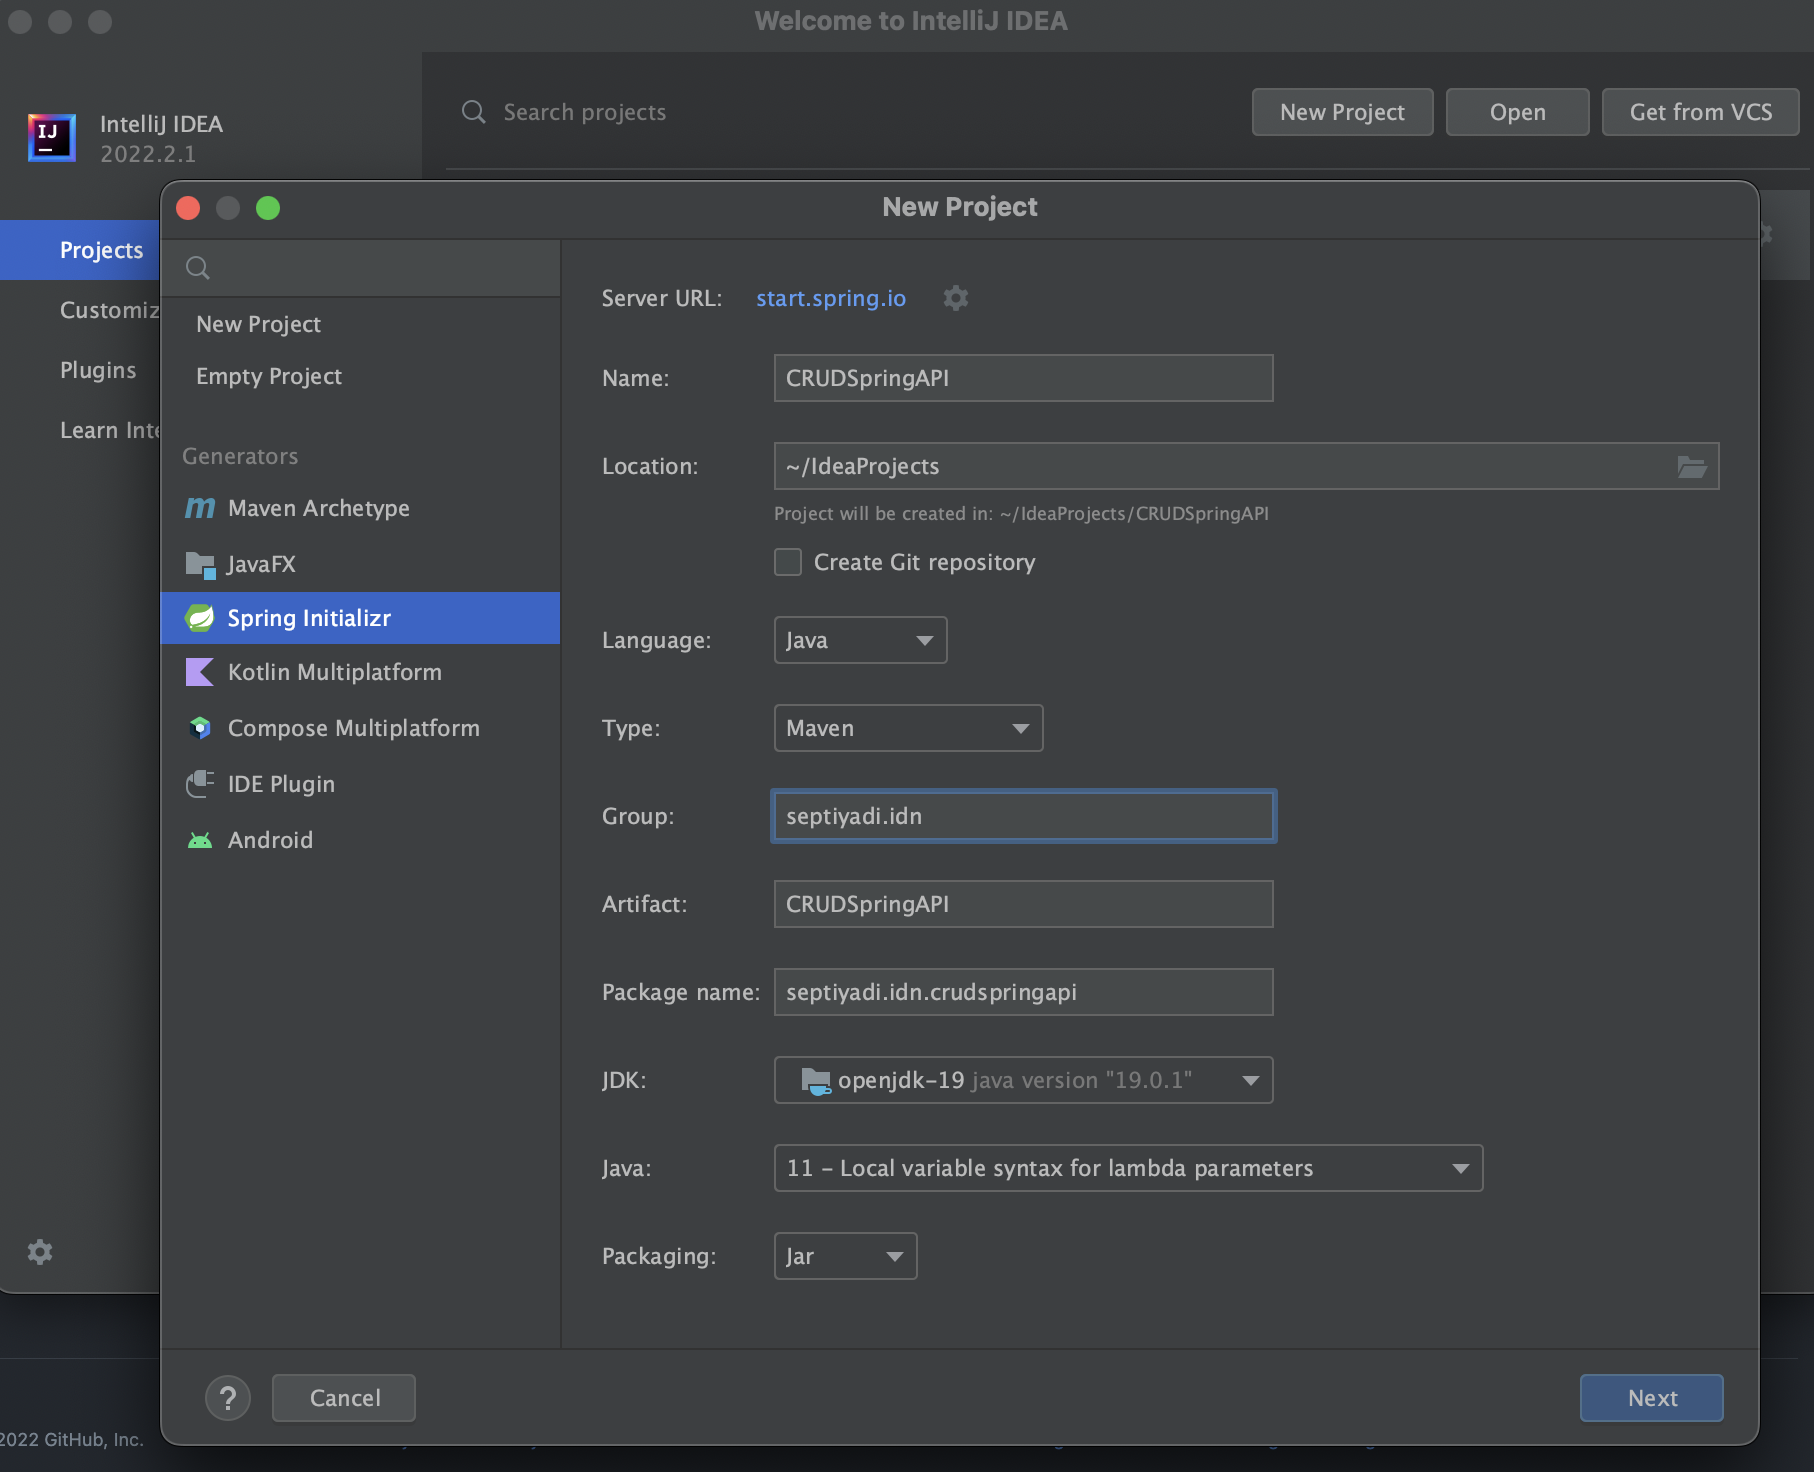This screenshot has height=1472, width=1814.
Task: Select New Project in the left list
Action: 360,324
